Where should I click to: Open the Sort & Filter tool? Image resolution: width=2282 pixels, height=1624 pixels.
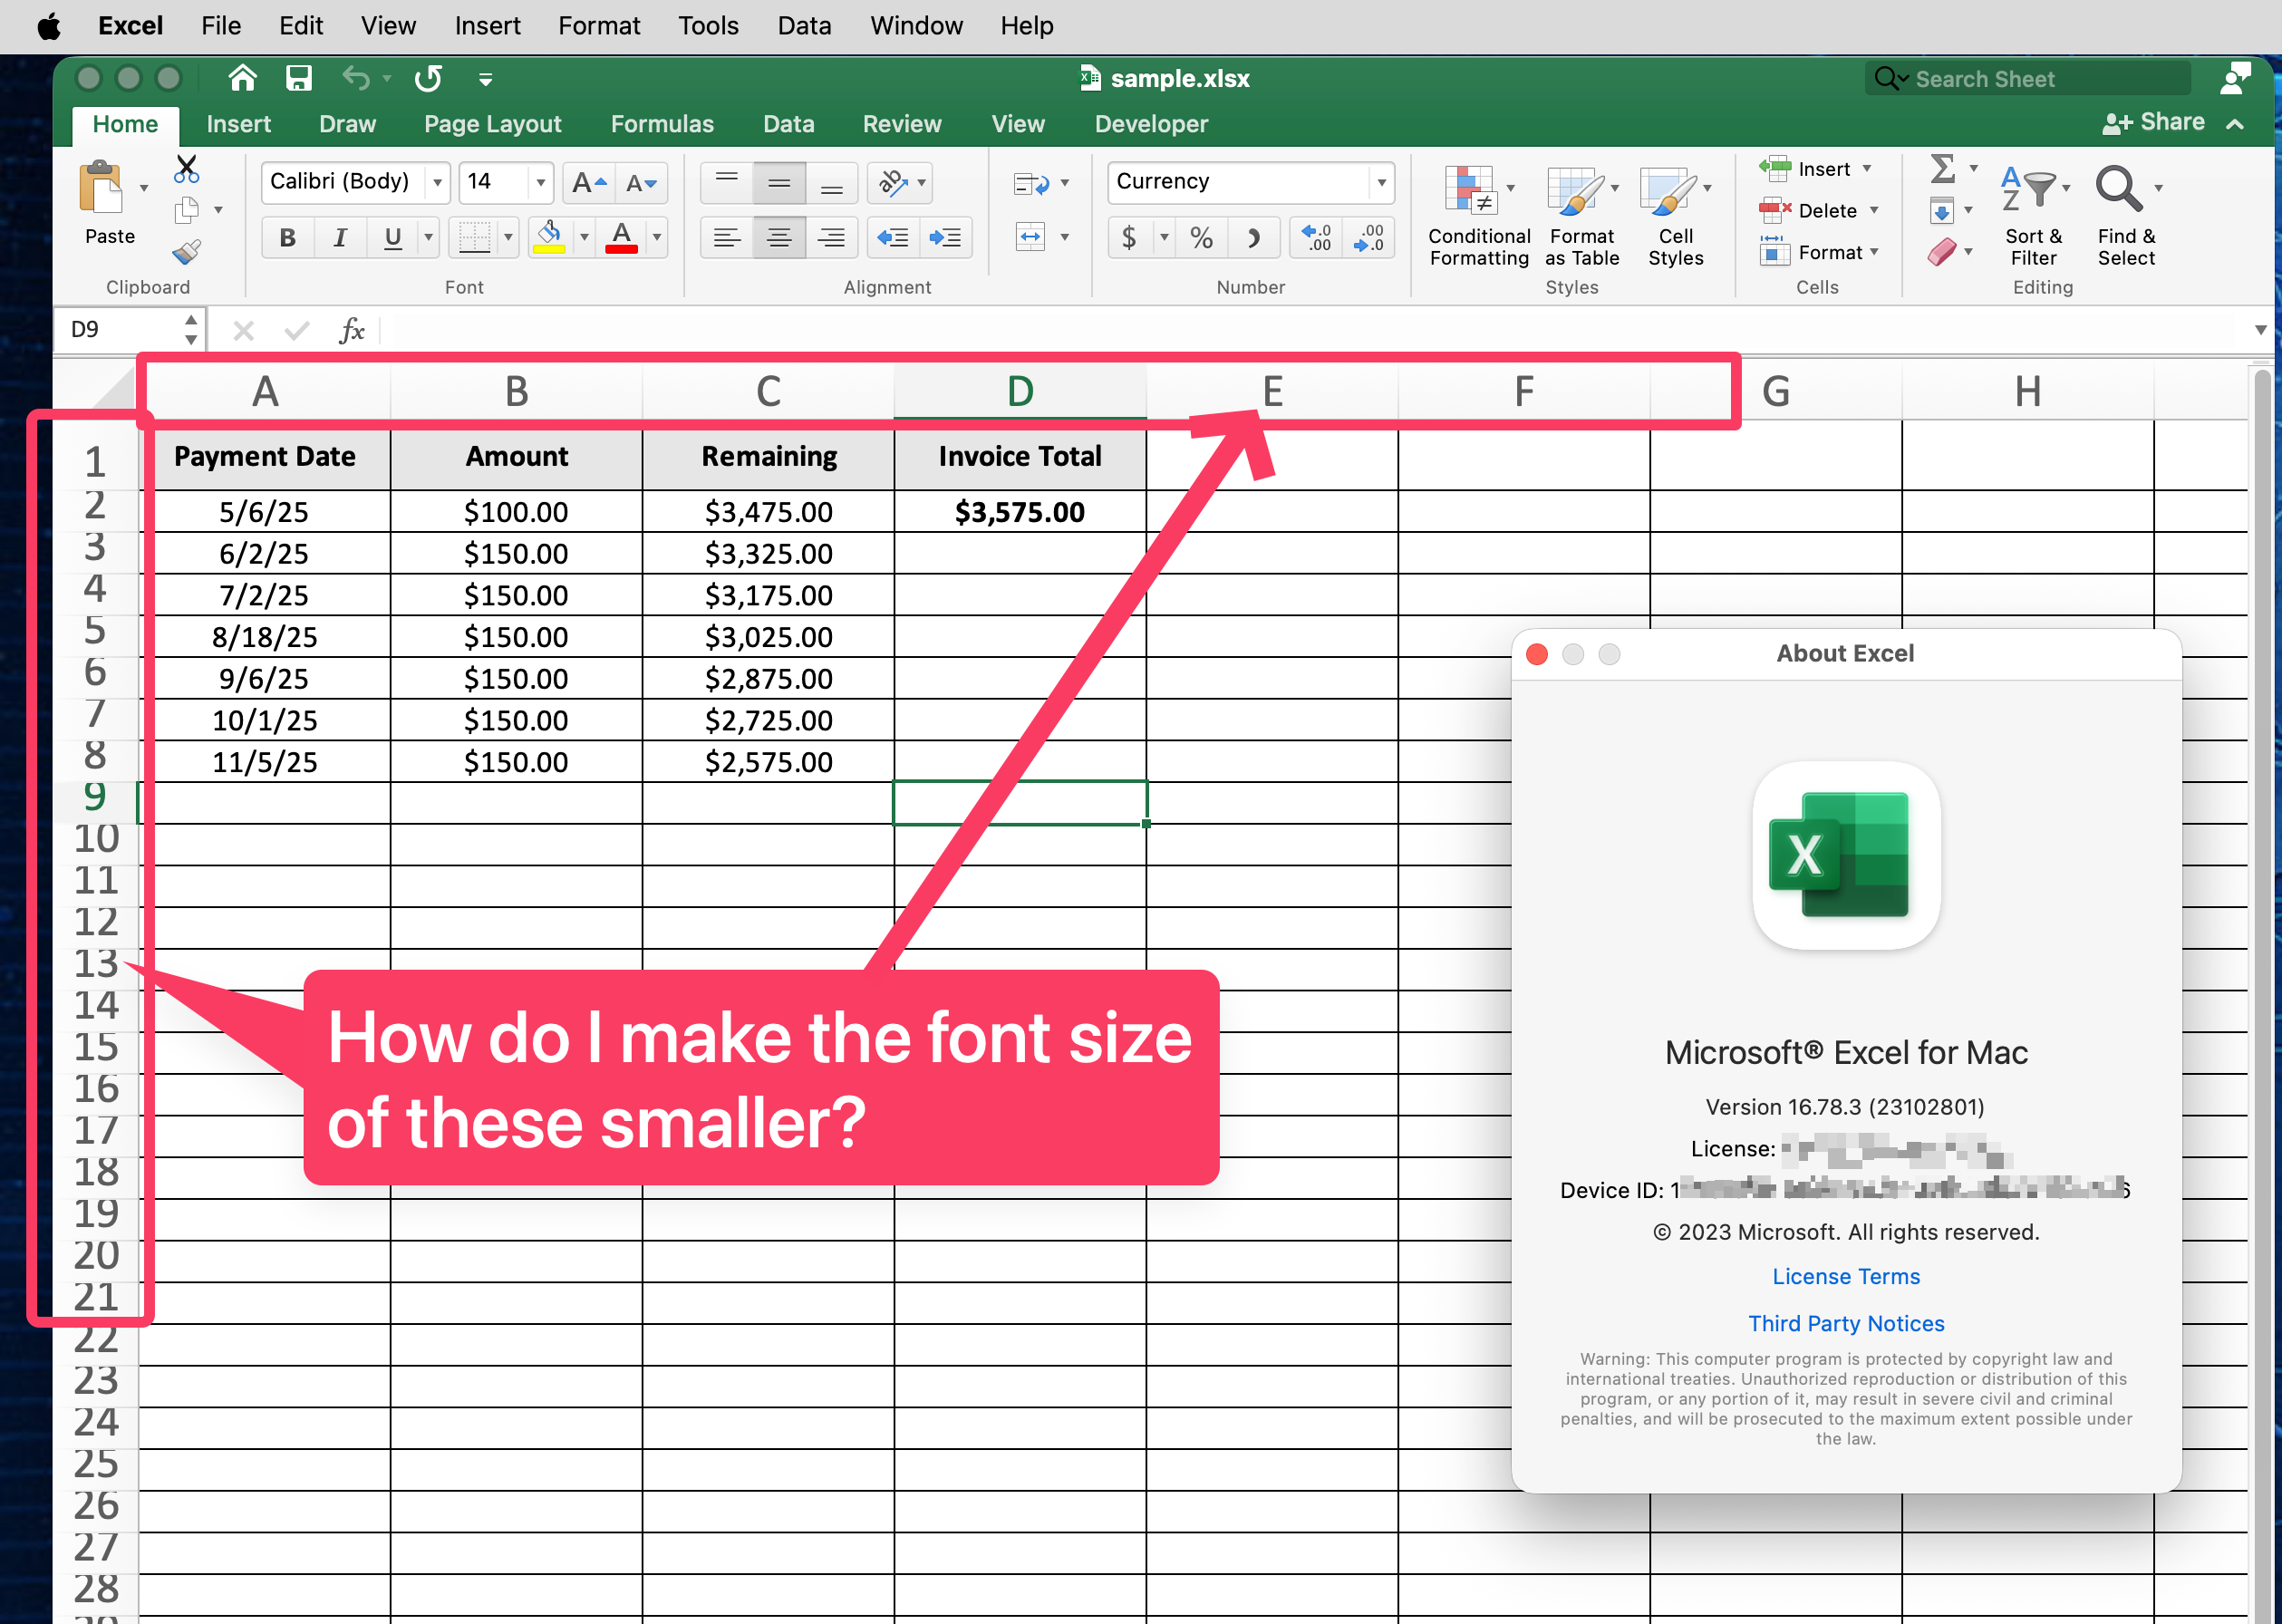[2033, 216]
